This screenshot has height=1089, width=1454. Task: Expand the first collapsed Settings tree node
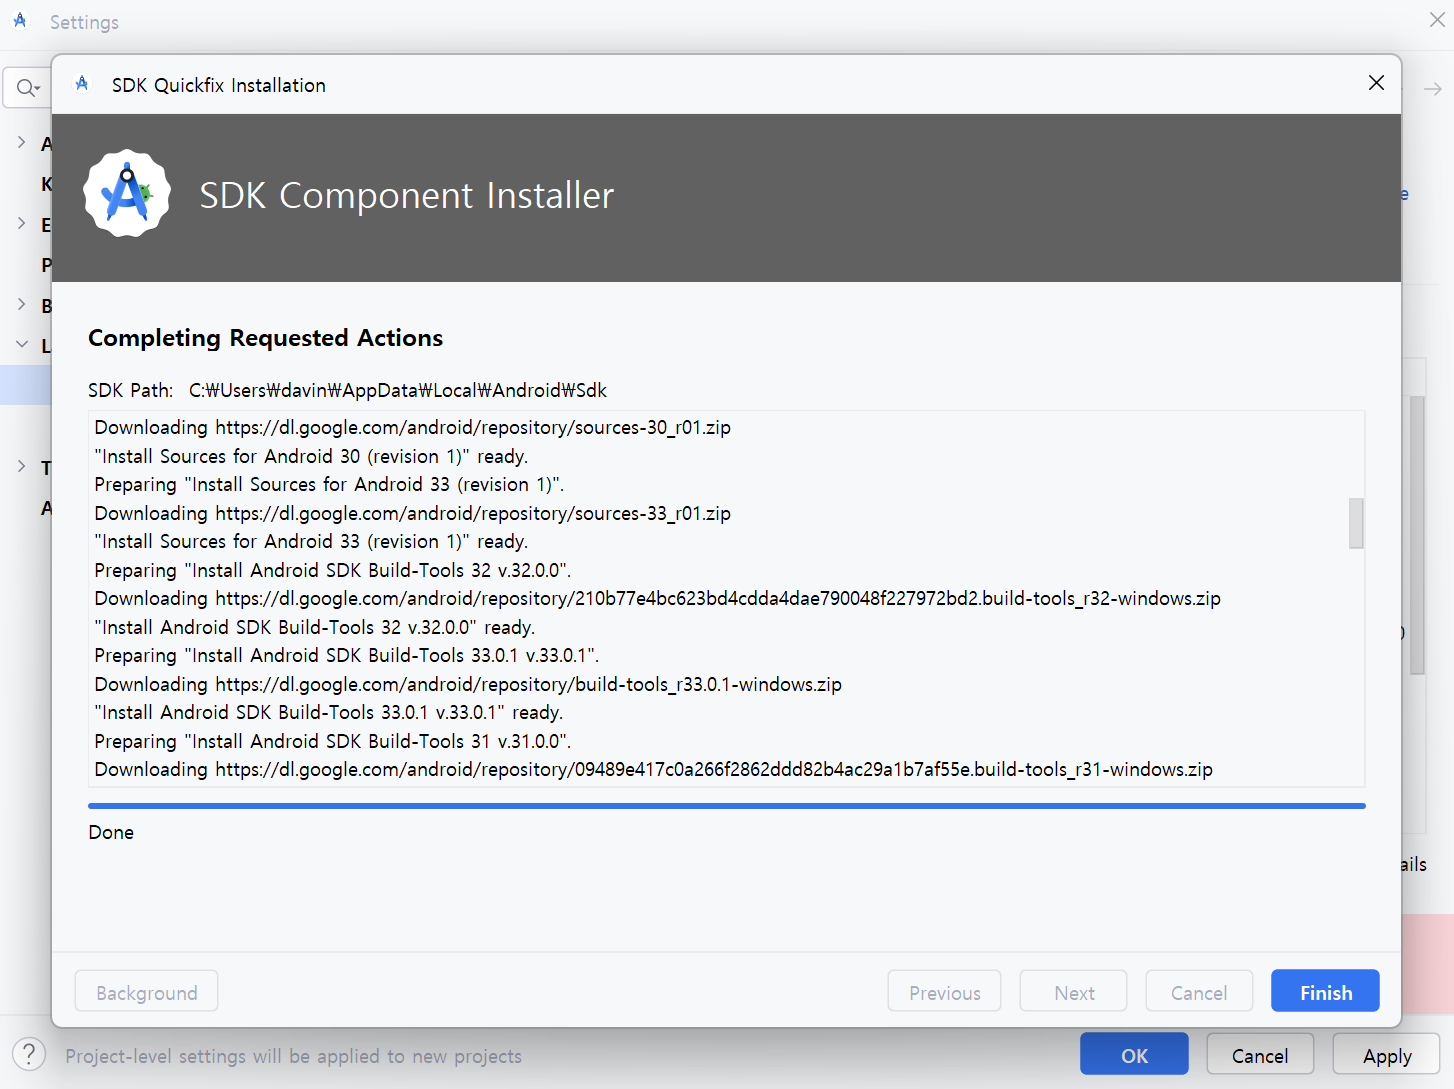21,142
